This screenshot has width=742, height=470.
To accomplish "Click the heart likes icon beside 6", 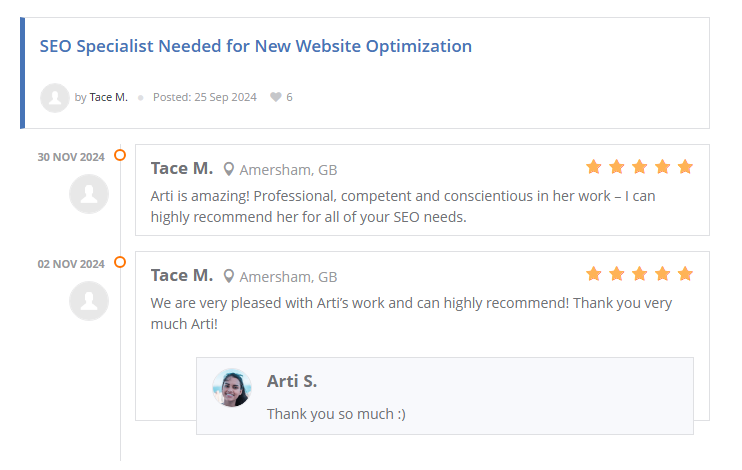I will (x=276, y=97).
